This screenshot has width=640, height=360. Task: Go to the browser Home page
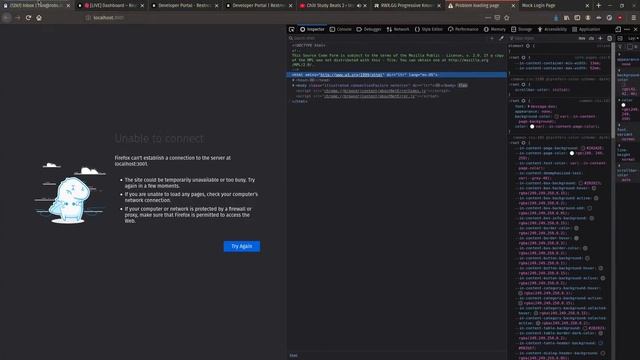[39, 18]
